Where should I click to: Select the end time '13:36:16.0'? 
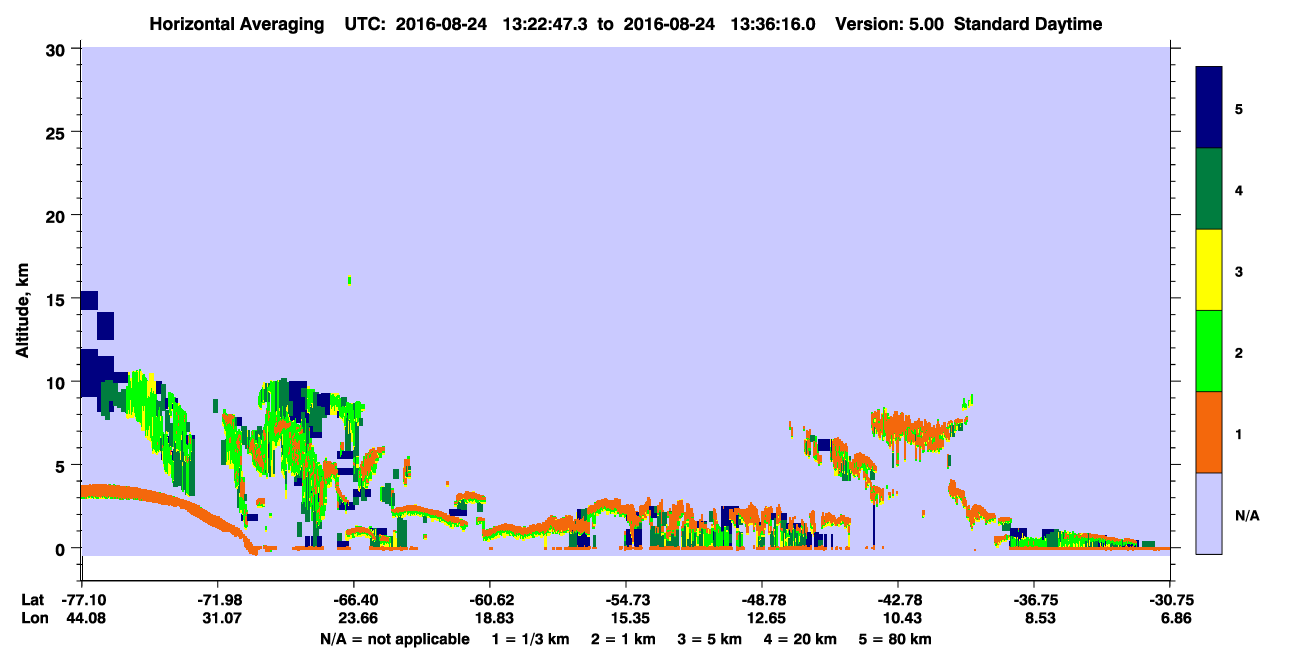[x=774, y=24]
